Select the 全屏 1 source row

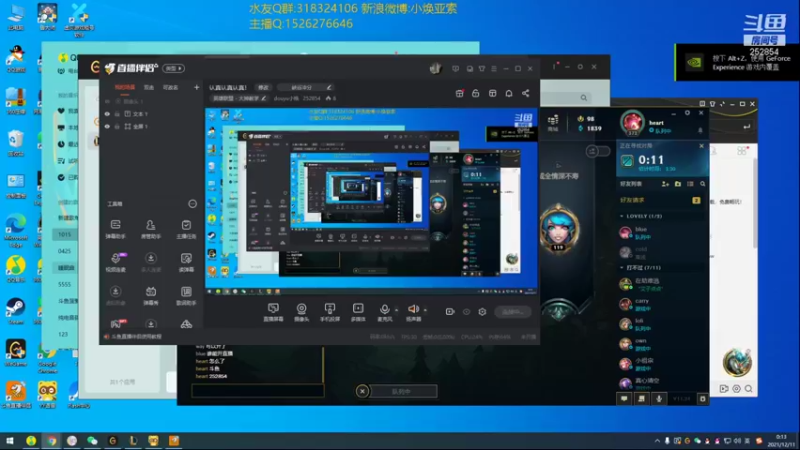click(152, 126)
